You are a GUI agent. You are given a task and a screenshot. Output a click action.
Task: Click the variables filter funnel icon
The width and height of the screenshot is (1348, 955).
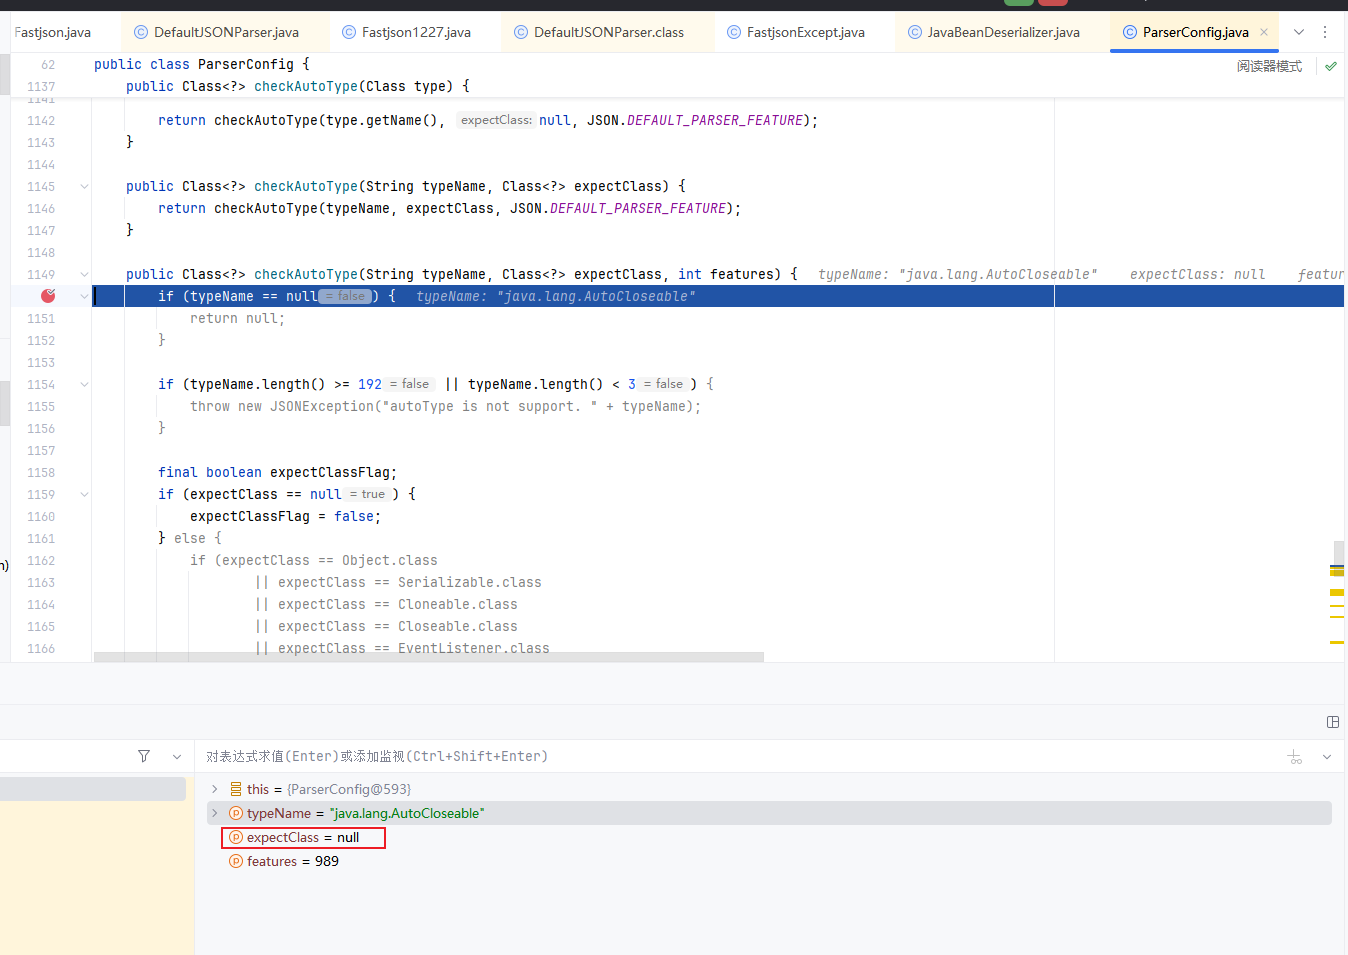pyautogui.click(x=144, y=756)
